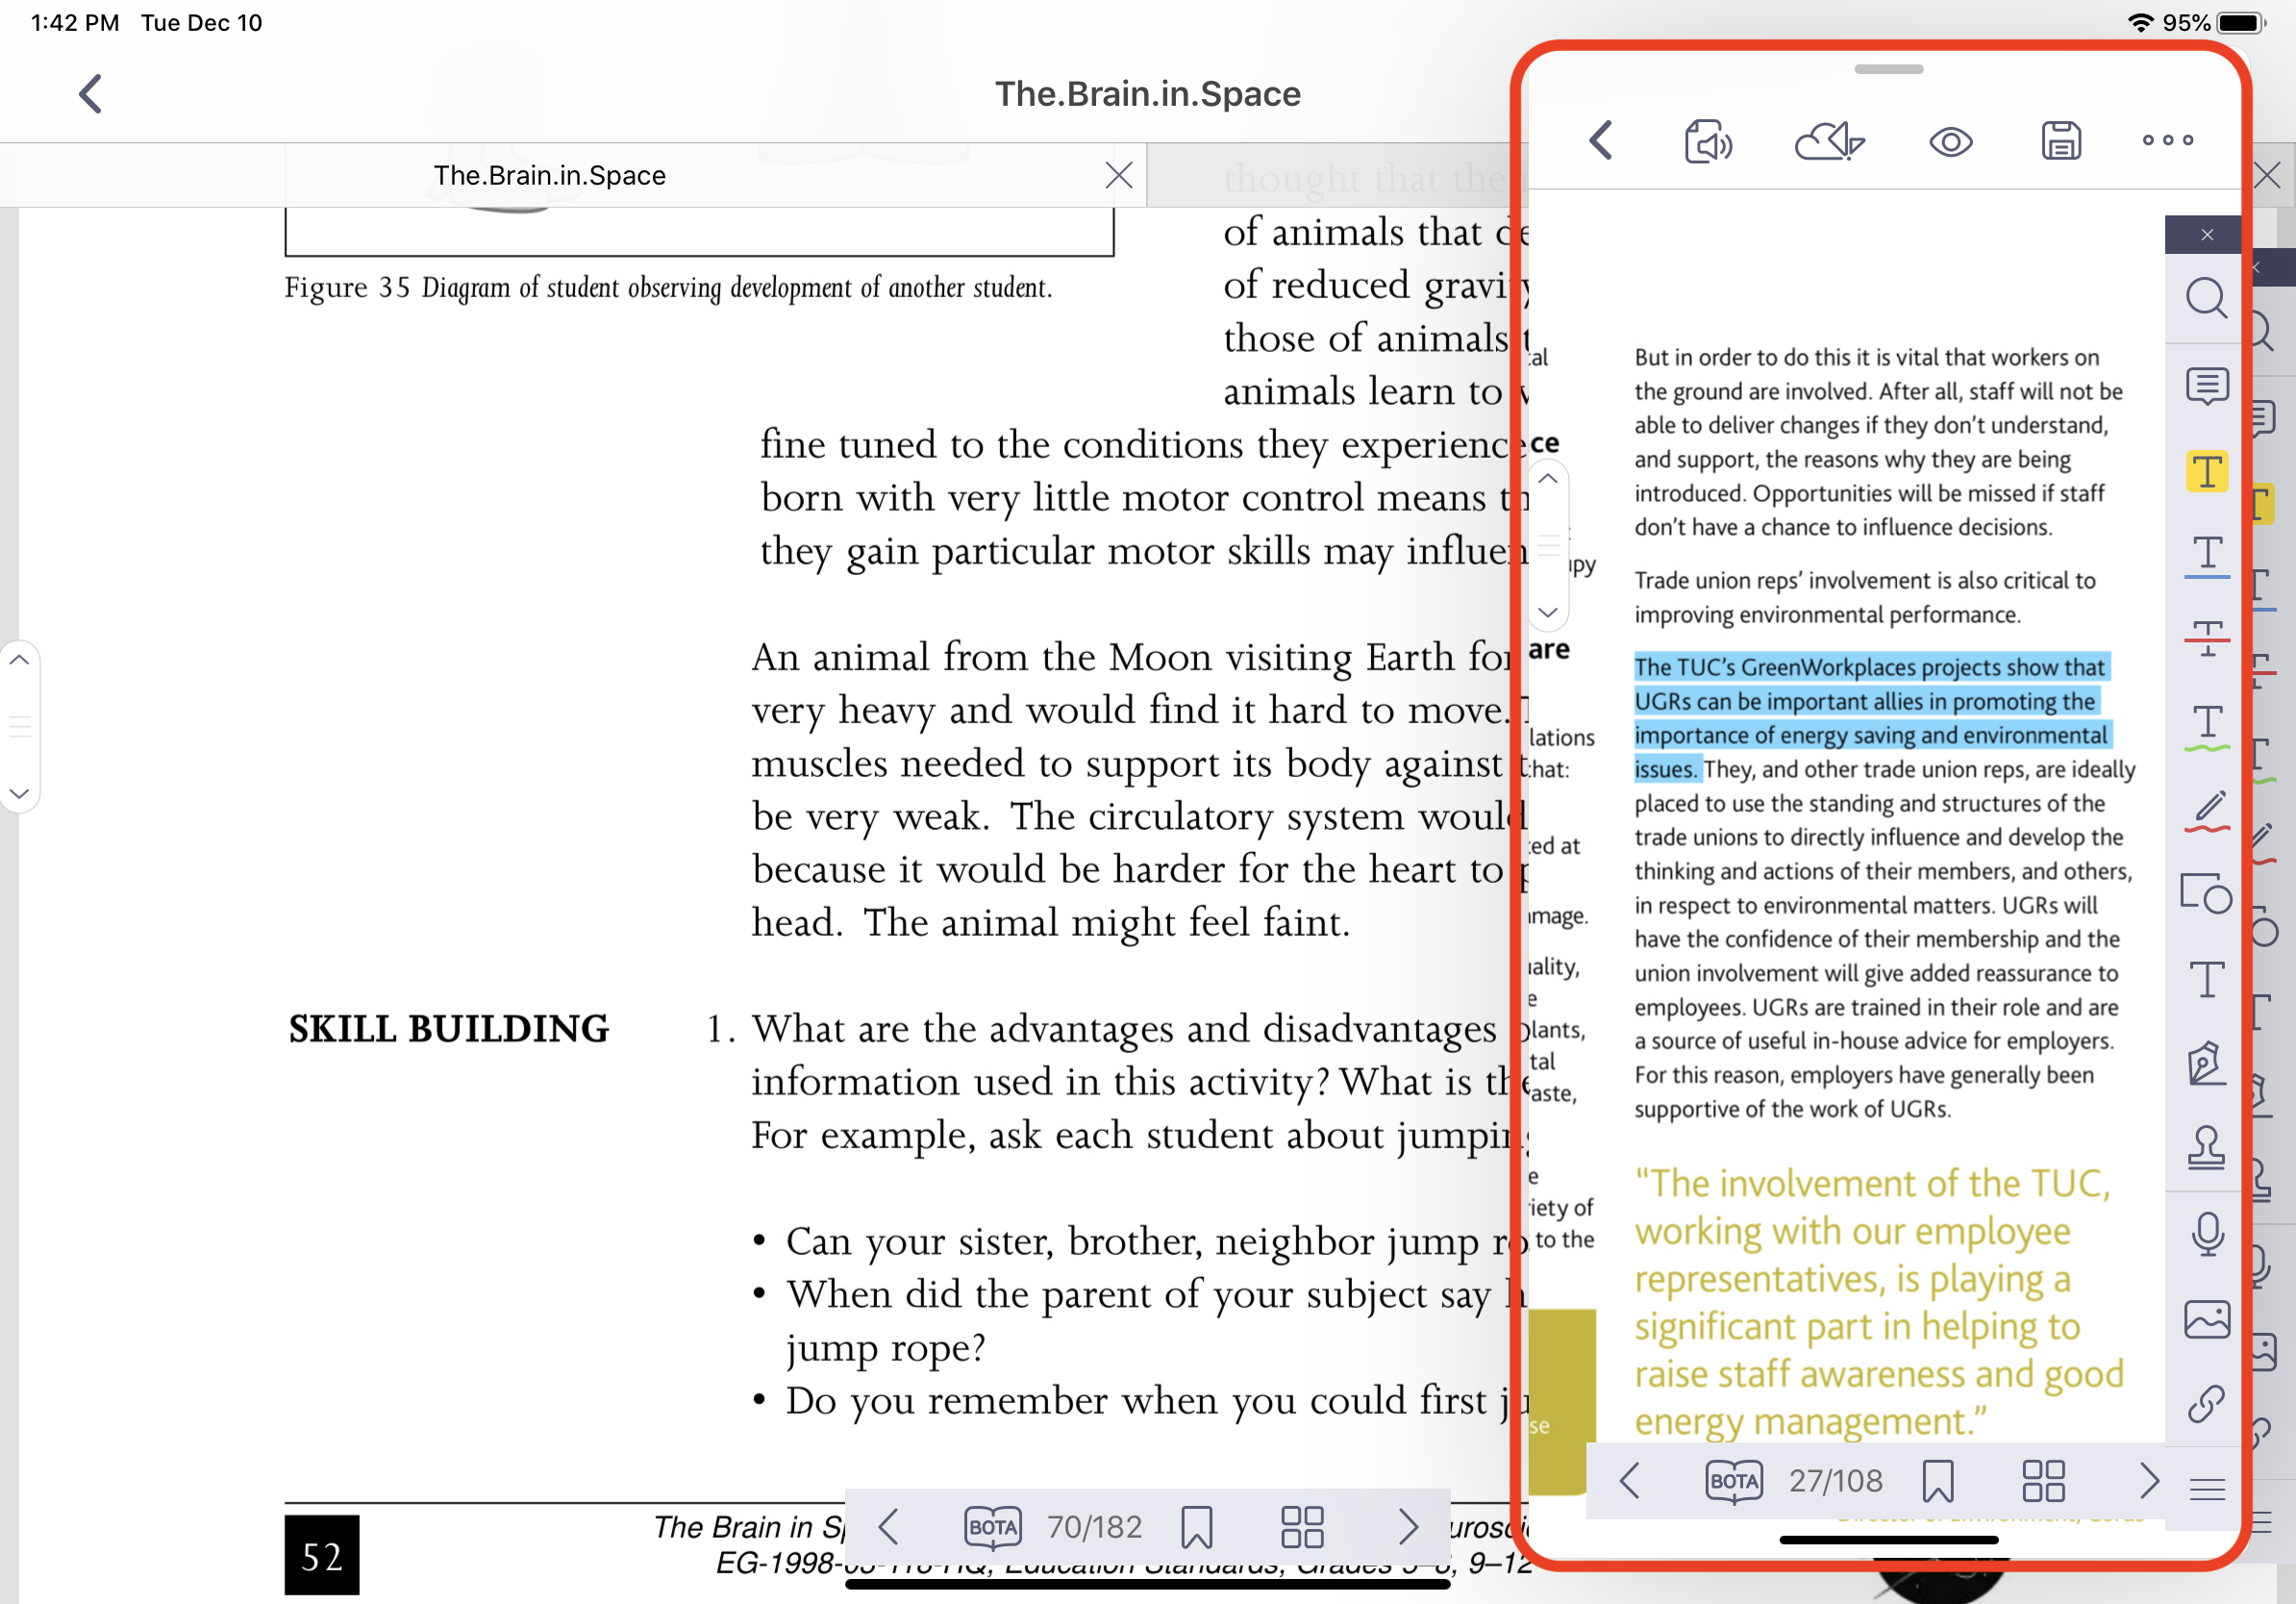Select yellow highlight text tool

pos(2207,470)
